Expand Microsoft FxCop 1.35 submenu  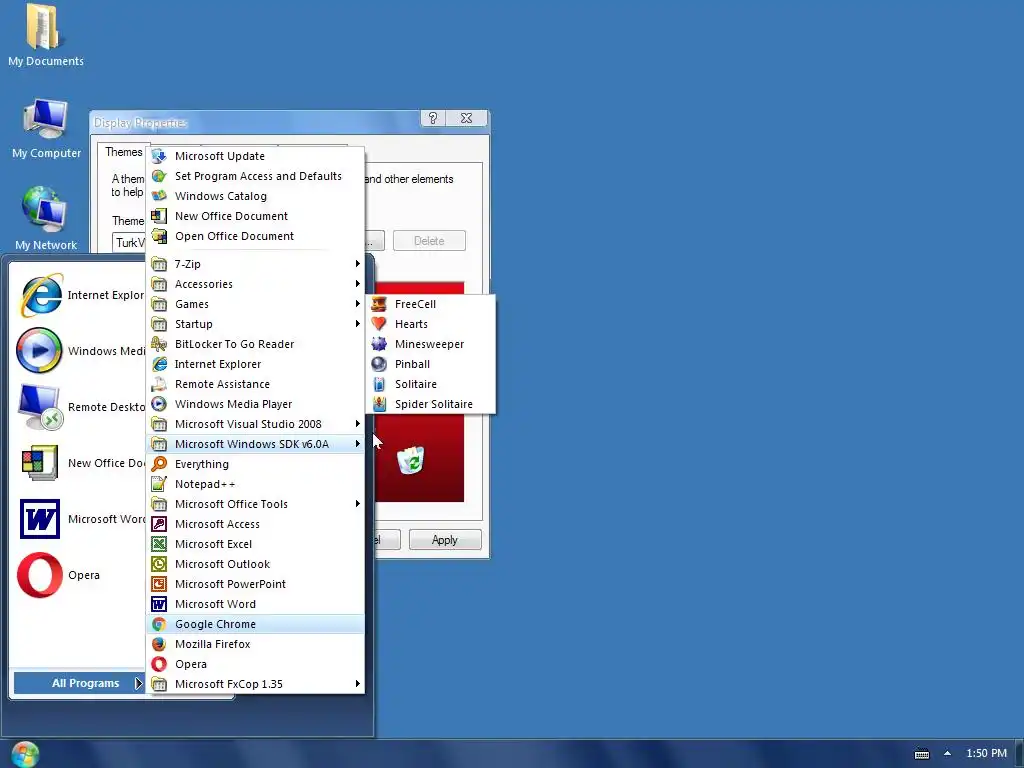pyautogui.click(x=255, y=684)
